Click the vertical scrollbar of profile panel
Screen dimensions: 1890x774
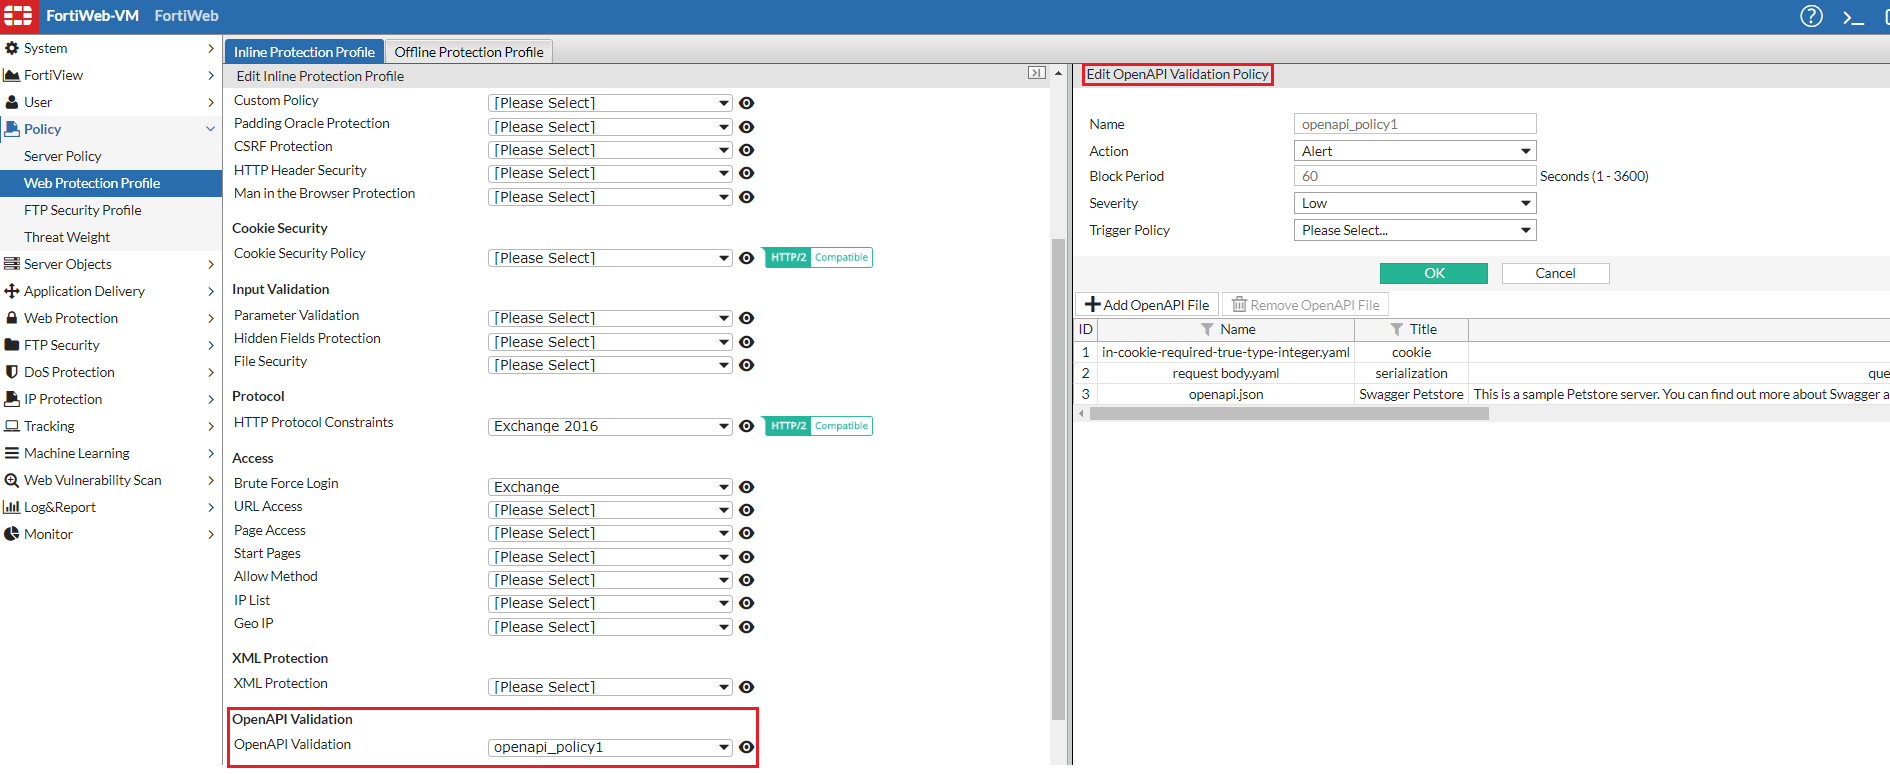[x=1058, y=480]
